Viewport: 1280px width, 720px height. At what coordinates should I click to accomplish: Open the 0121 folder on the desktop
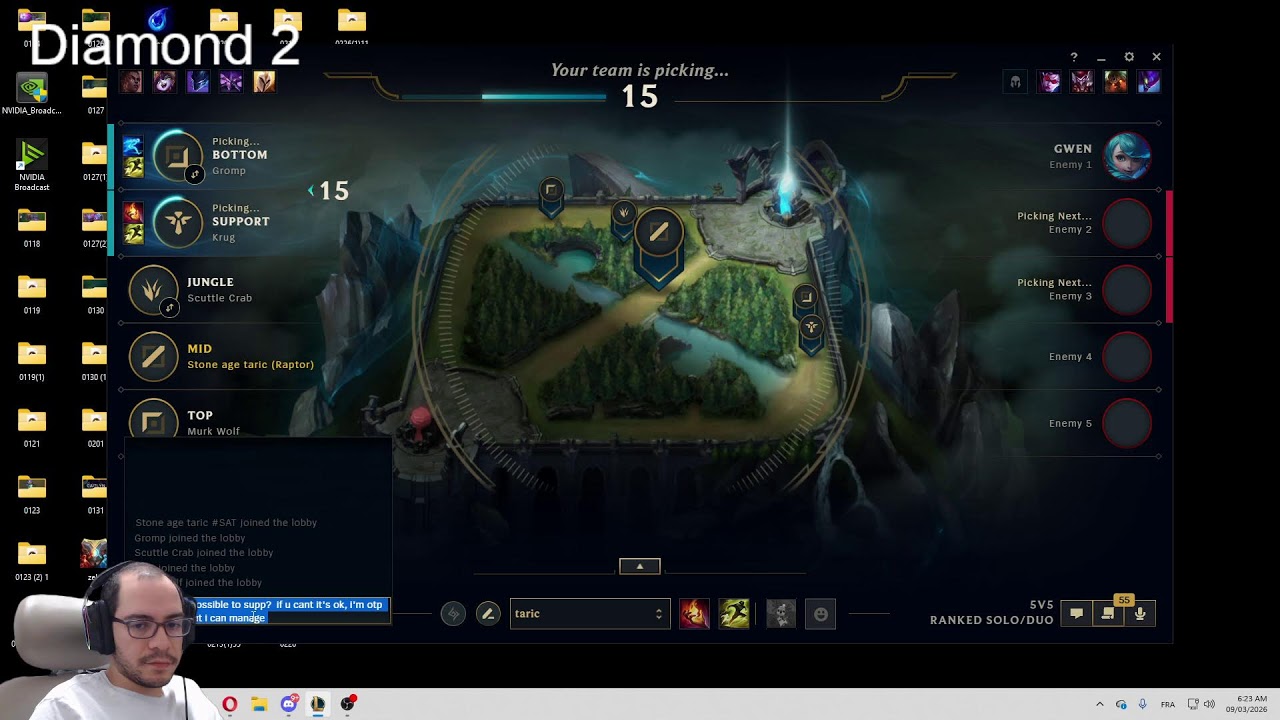click(32, 427)
